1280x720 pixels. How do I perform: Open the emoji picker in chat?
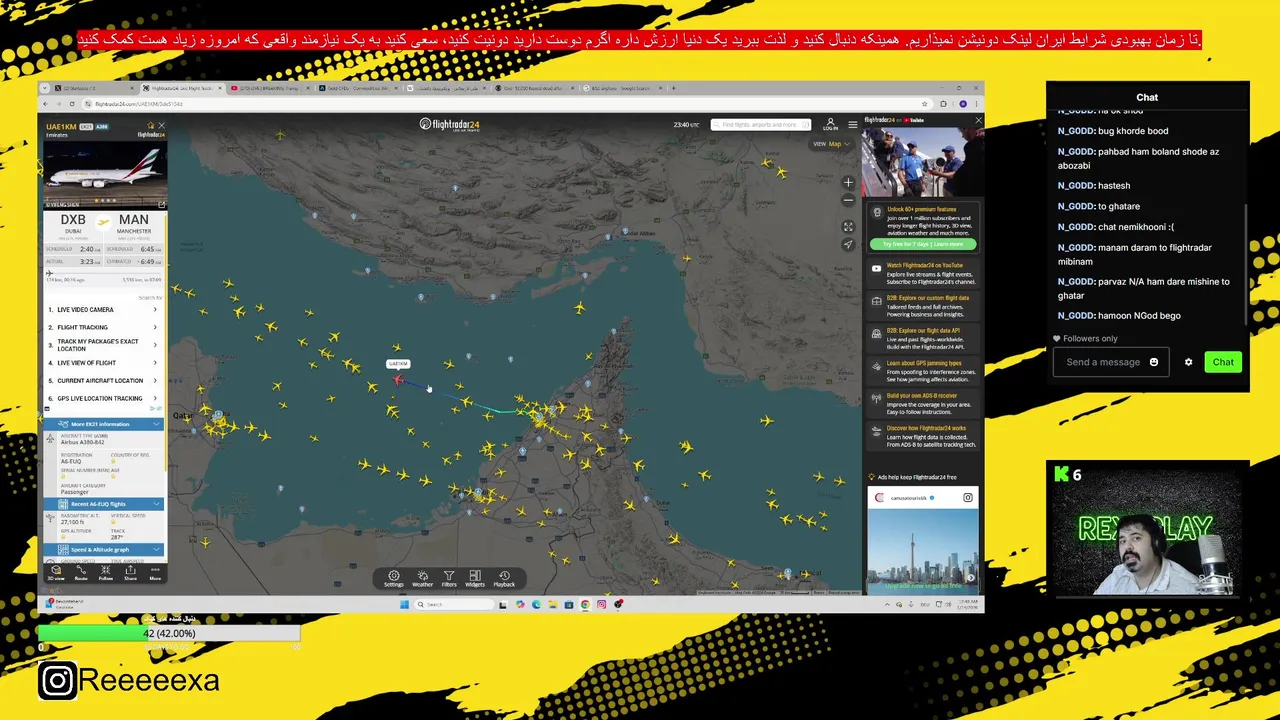[x=1153, y=362]
